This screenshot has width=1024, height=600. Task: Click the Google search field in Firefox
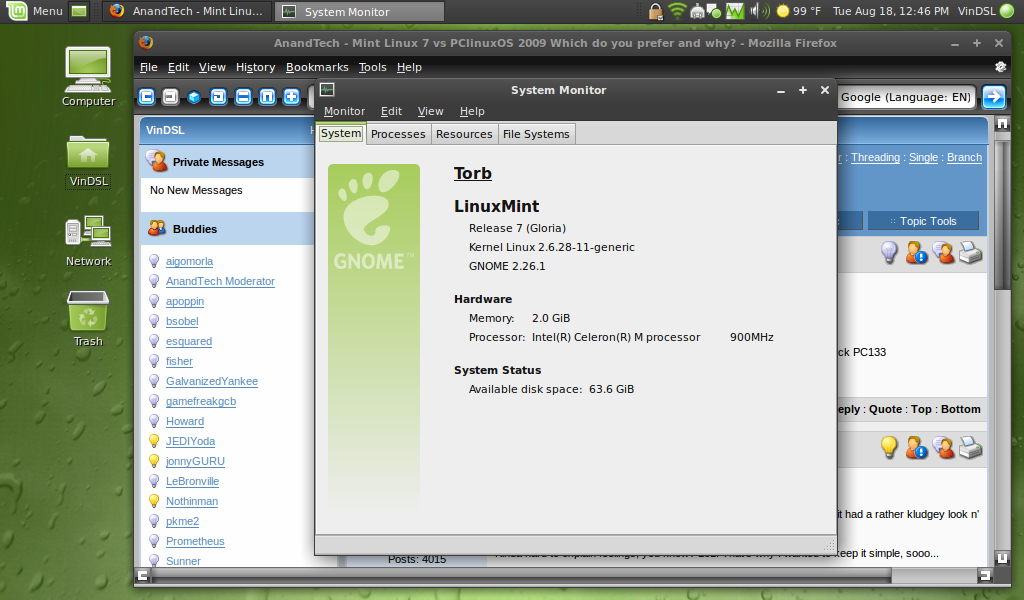pos(906,97)
